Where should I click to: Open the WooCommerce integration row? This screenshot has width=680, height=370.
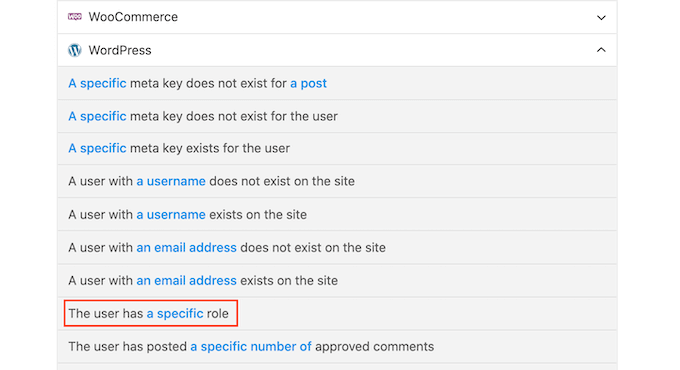coord(337,17)
